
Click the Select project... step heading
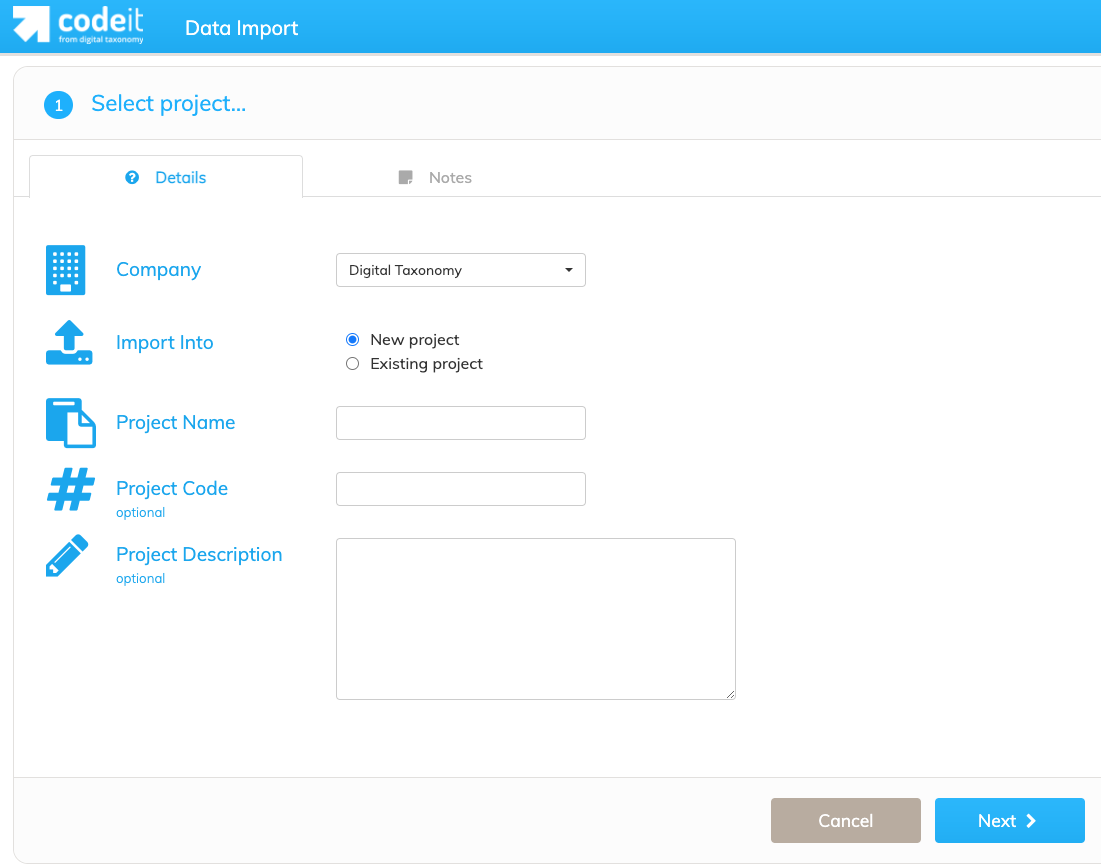coord(169,104)
